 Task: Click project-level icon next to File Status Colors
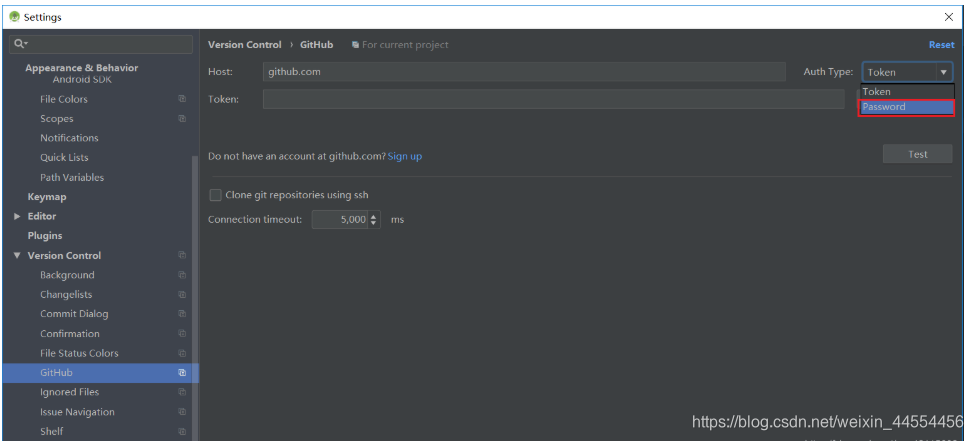(x=182, y=353)
